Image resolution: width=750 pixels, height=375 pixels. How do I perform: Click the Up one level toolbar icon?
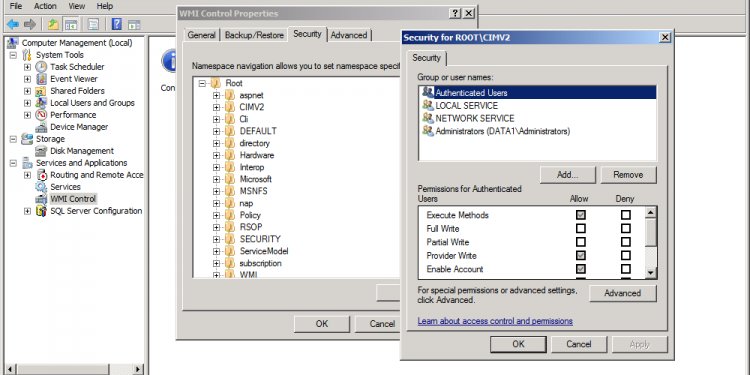tap(53, 24)
